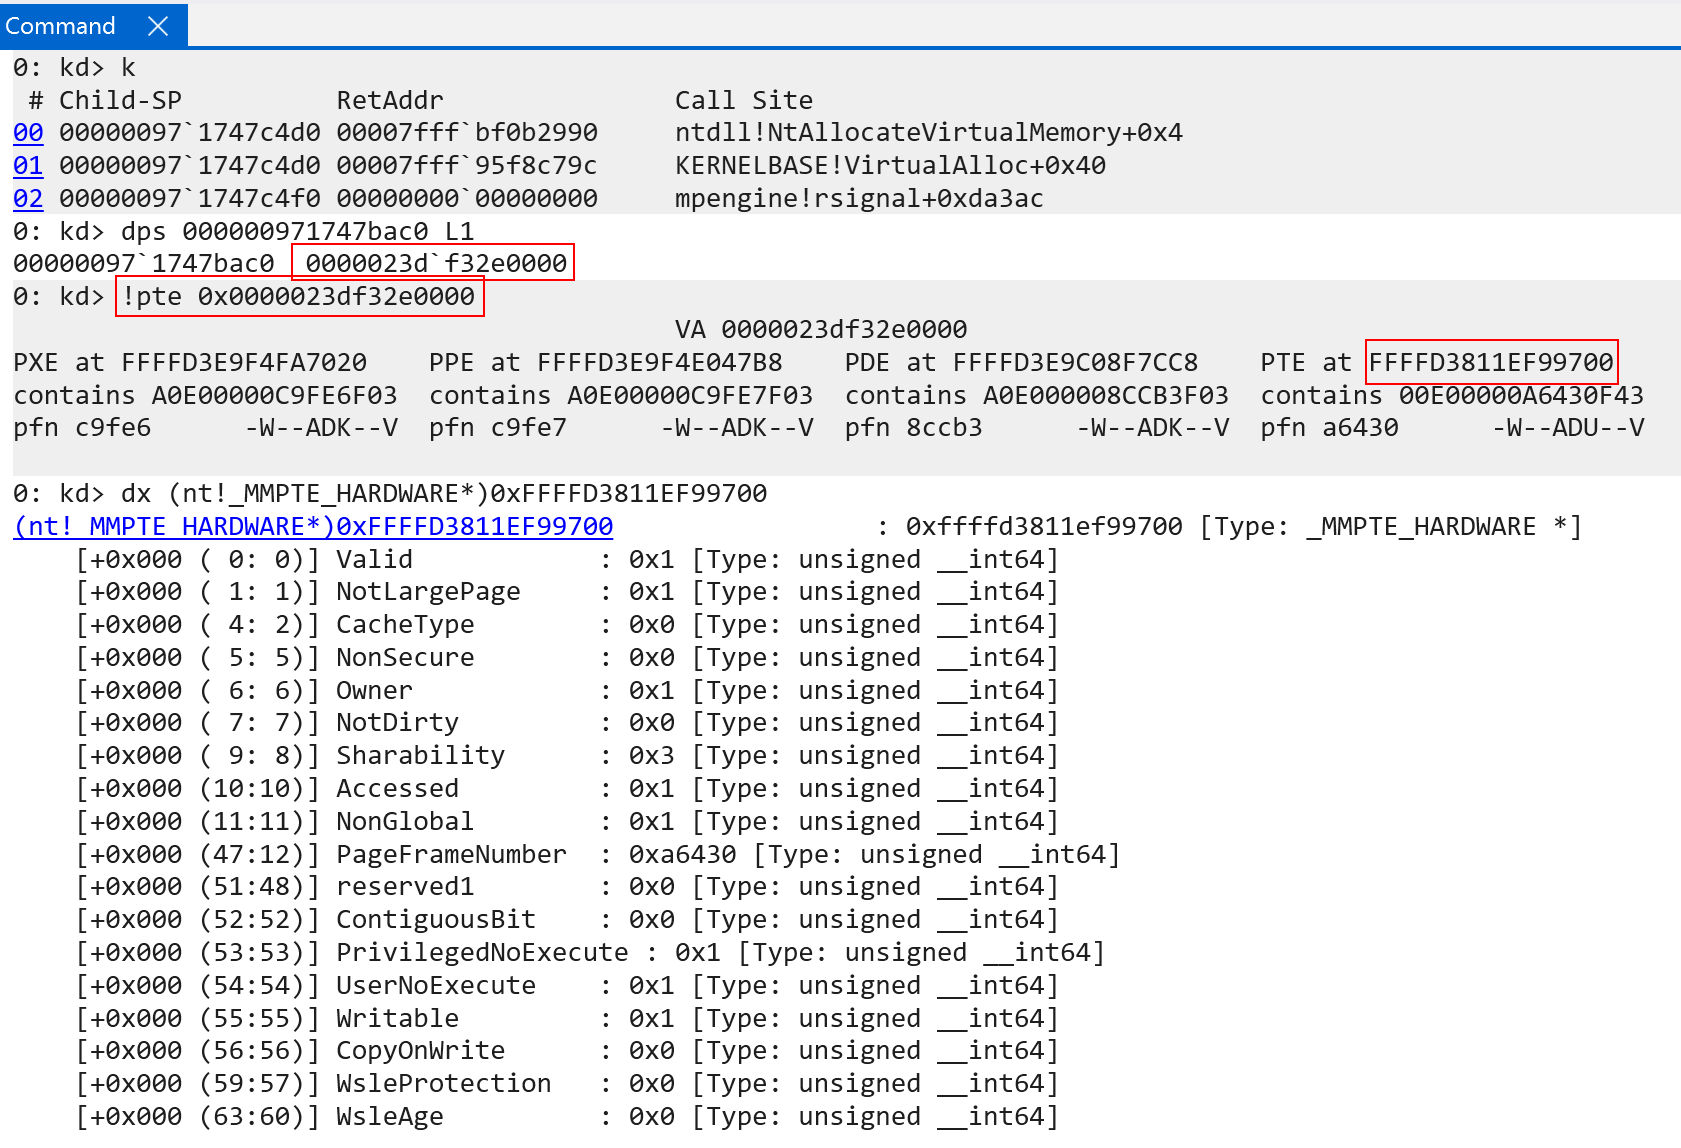Viewport: 1681px width, 1148px height.
Task: Open stack frame 01 link
Action: coord(28,166)
